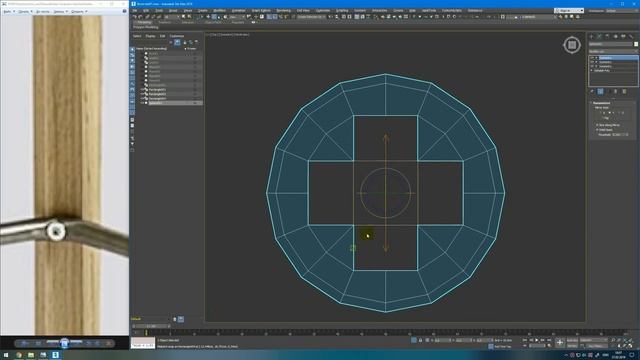The image size is (640, 360).
Task: Open the Rendering menu
Action: tap(283, 11)
